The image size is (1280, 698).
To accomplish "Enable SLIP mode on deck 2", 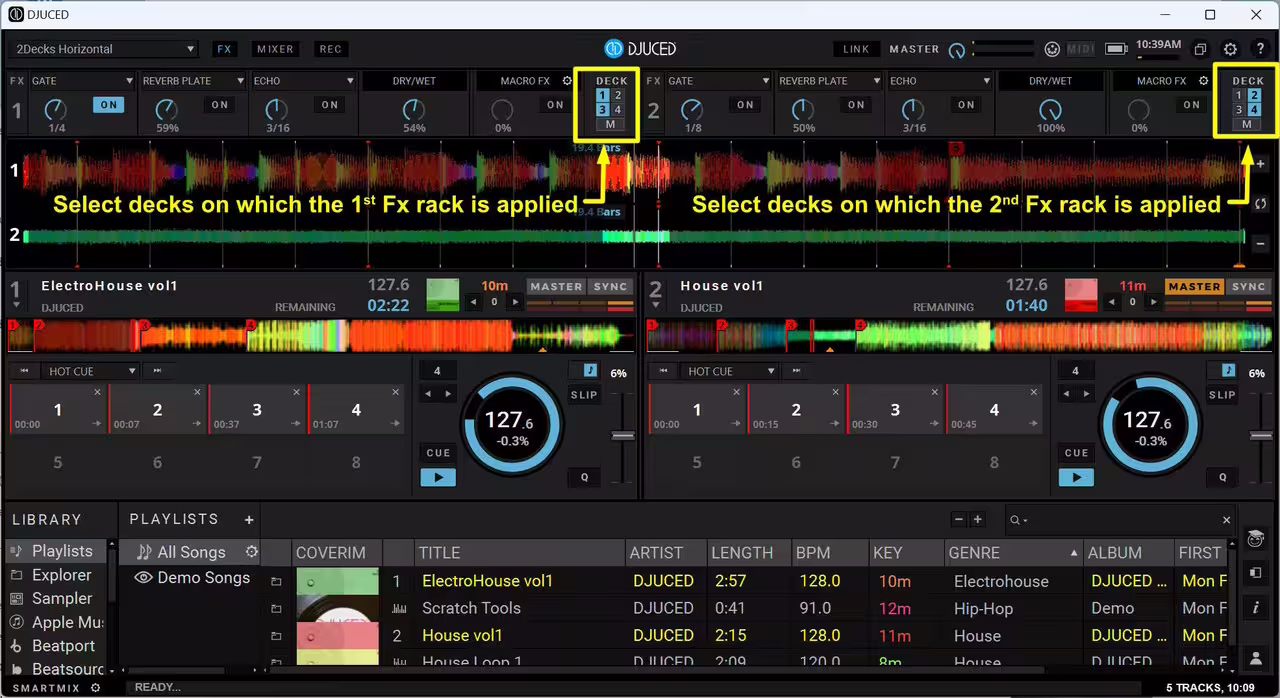I will [1222, 395].
